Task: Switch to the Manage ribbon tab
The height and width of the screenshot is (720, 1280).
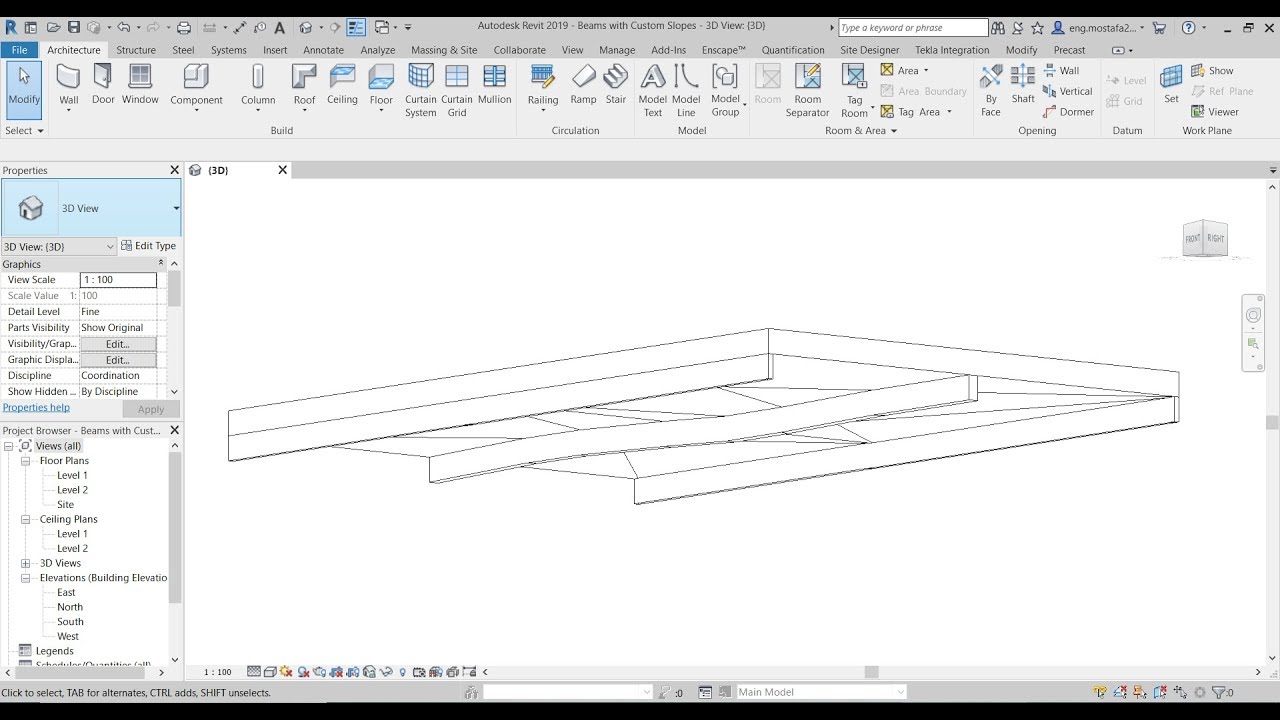Action: pyautogui.click(x=617, y=50)
